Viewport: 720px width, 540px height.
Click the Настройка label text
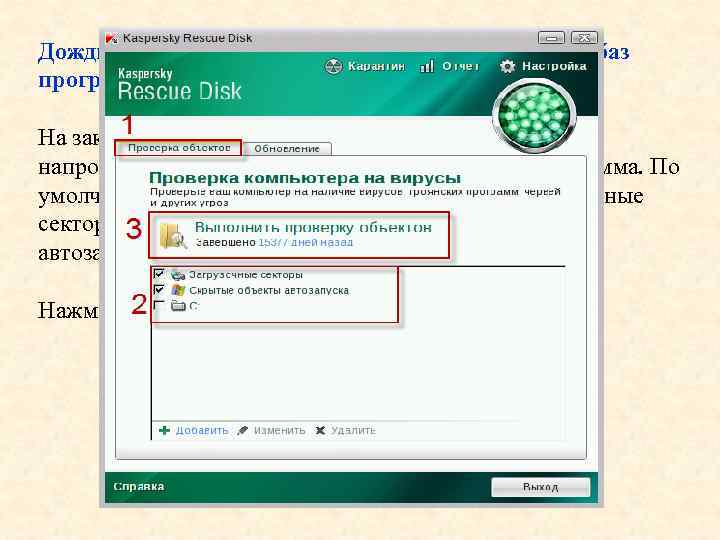pos(554,66)
